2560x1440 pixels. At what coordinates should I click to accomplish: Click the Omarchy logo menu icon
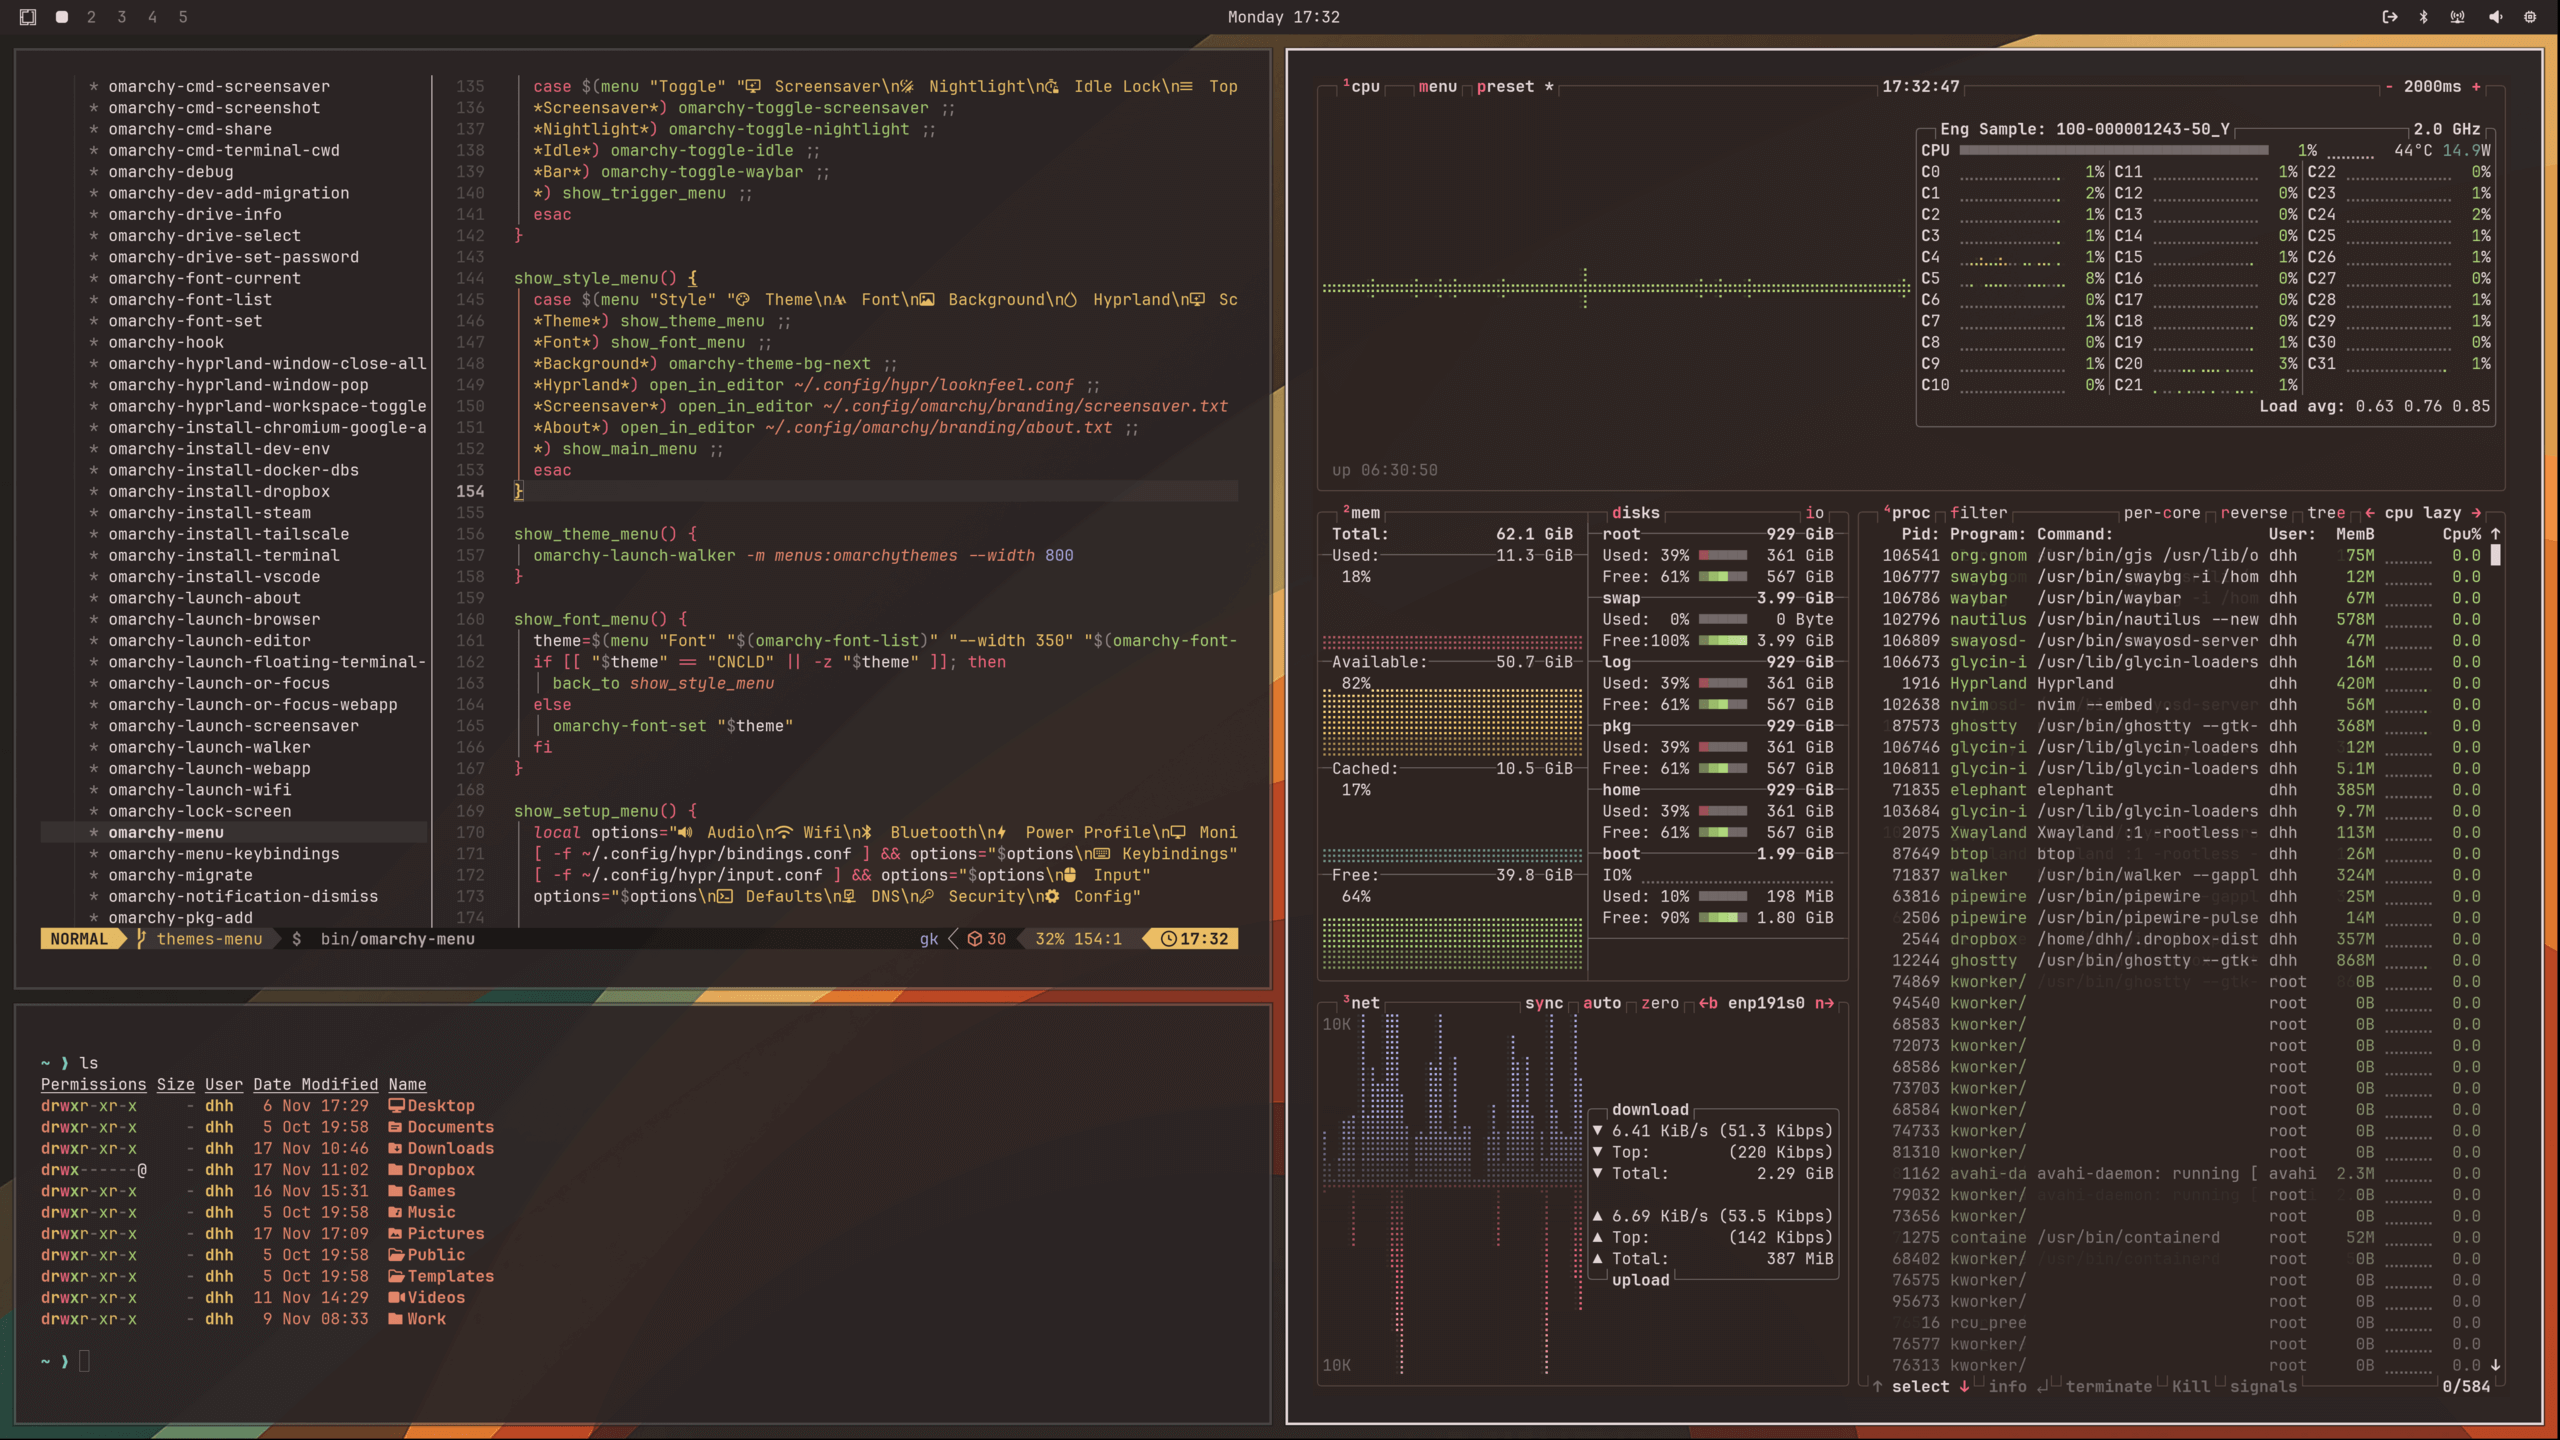tap(28, 17)
